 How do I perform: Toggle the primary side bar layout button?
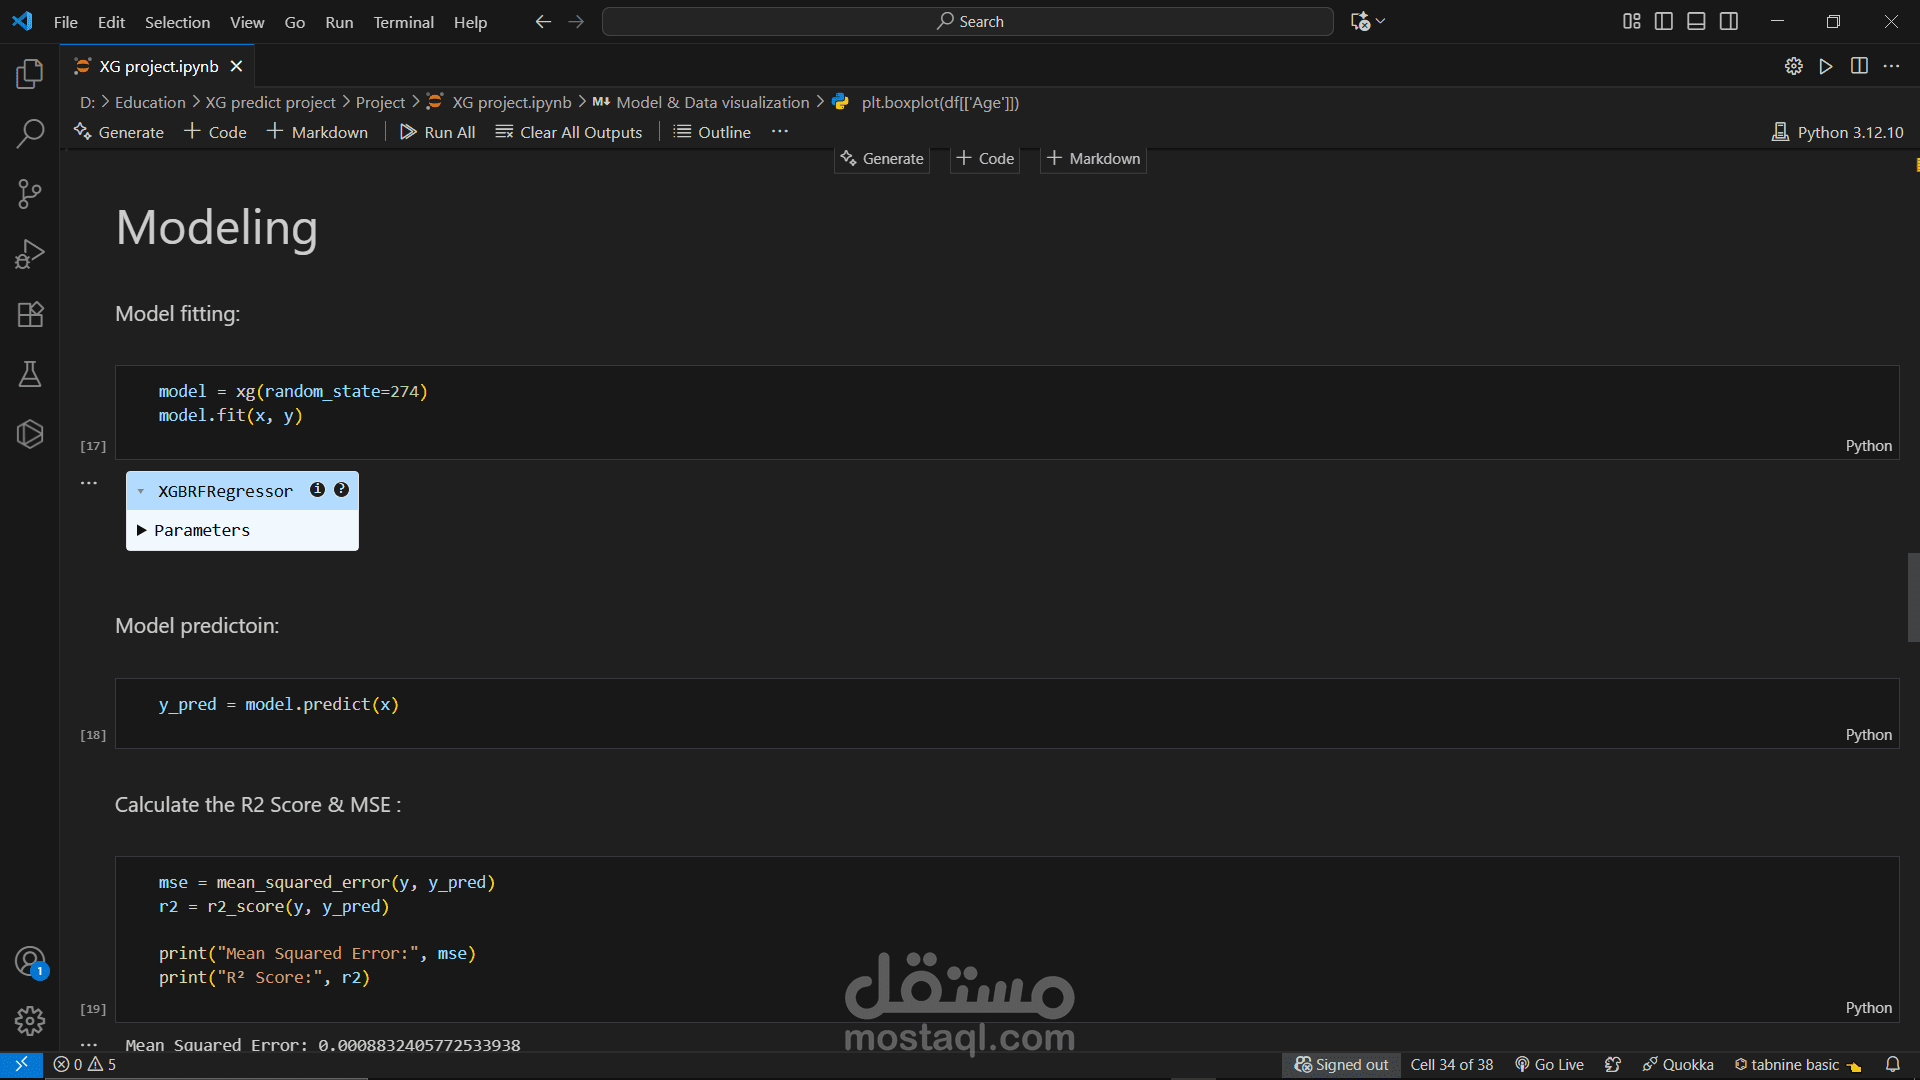1664,21
